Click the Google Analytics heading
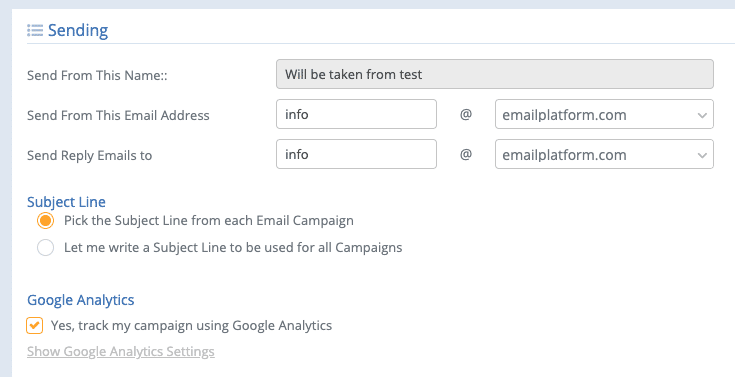The width and height of the screenshot is (735, 377). click(81, 300)
